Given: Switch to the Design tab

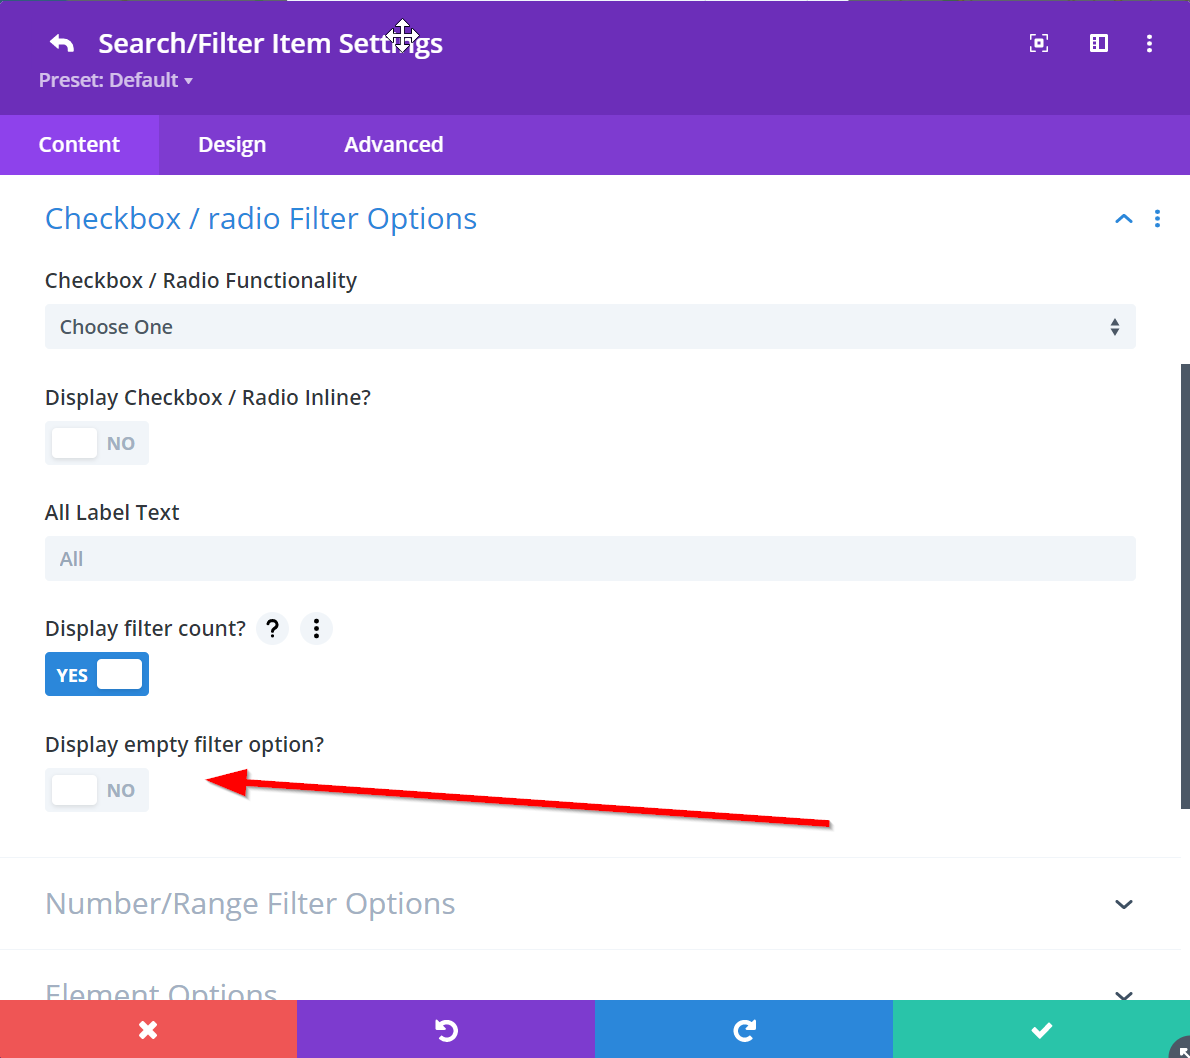Looking at the screenshot, I should (x=232, y=145).
